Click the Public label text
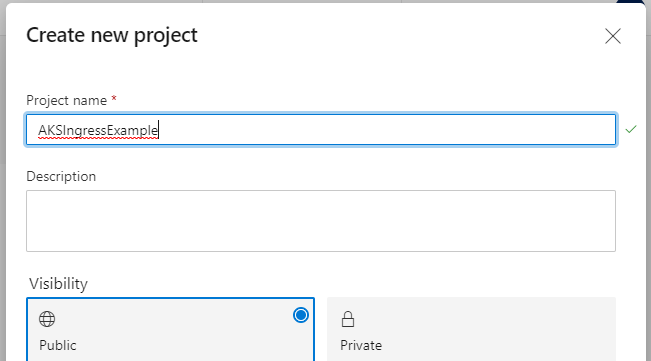 click(x=58, y=345)
